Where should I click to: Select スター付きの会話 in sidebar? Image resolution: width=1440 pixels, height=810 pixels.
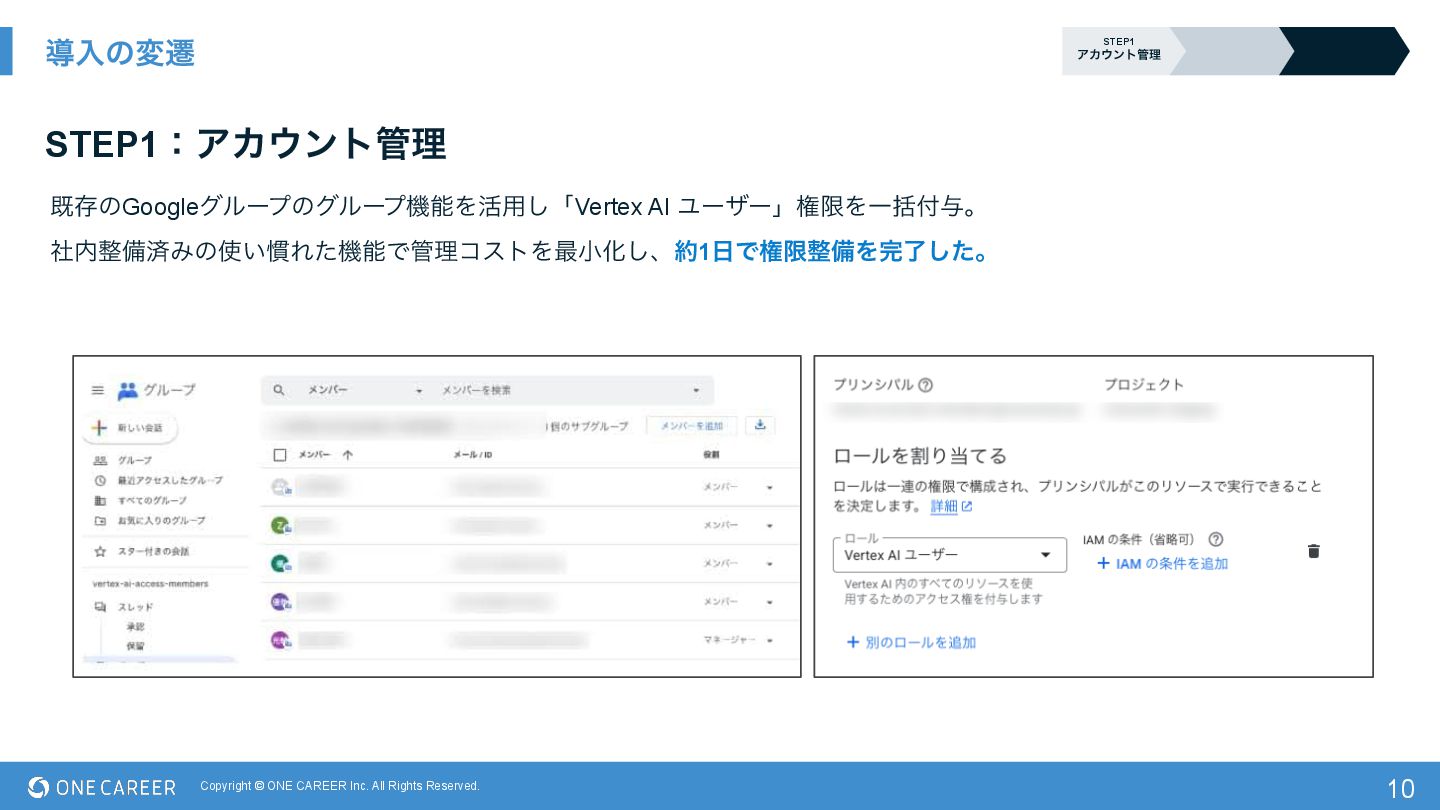click(153, 551)
